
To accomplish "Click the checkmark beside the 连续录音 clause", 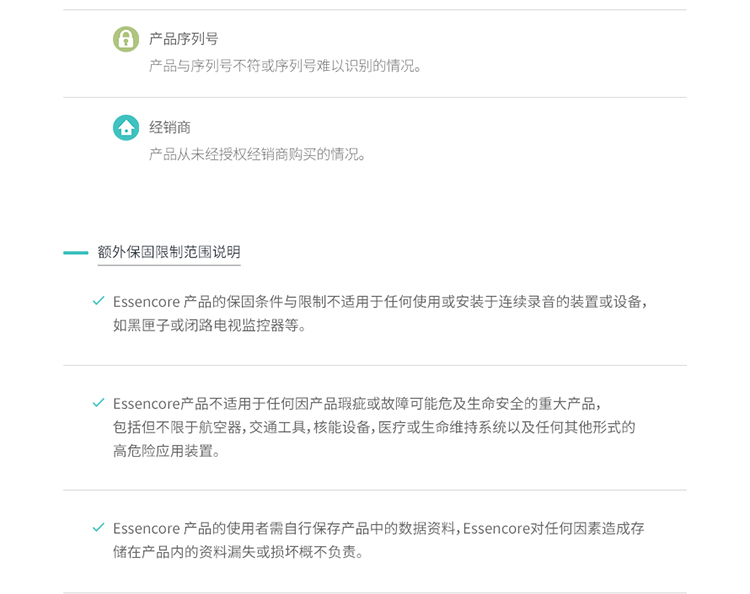I will [x=98, y=301].
